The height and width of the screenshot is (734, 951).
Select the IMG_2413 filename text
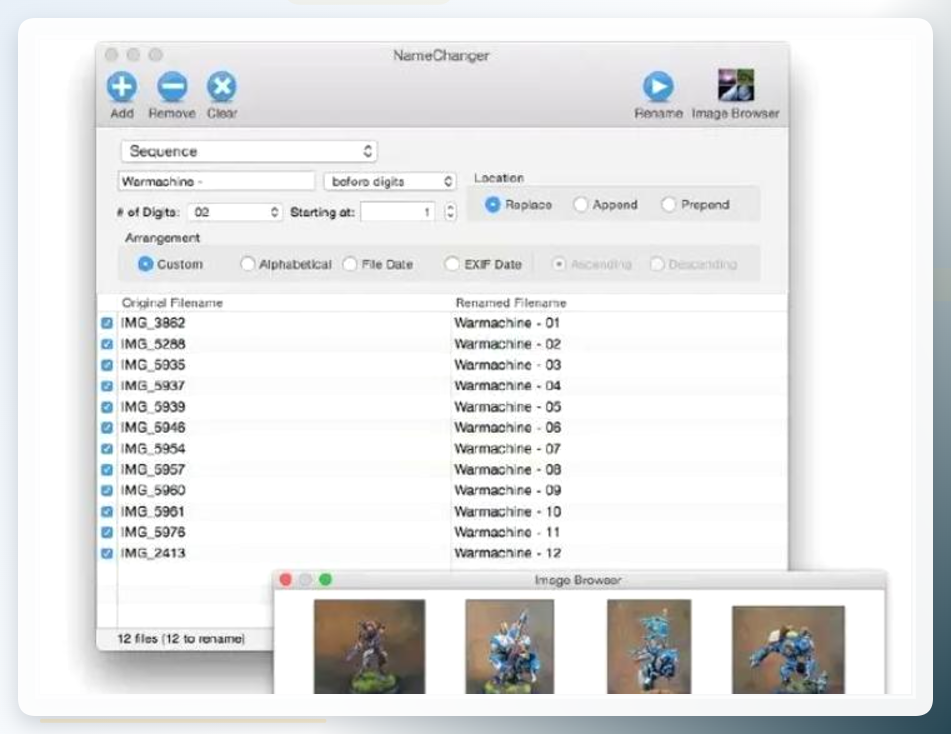pyautogui.click(x=153, y=553)
